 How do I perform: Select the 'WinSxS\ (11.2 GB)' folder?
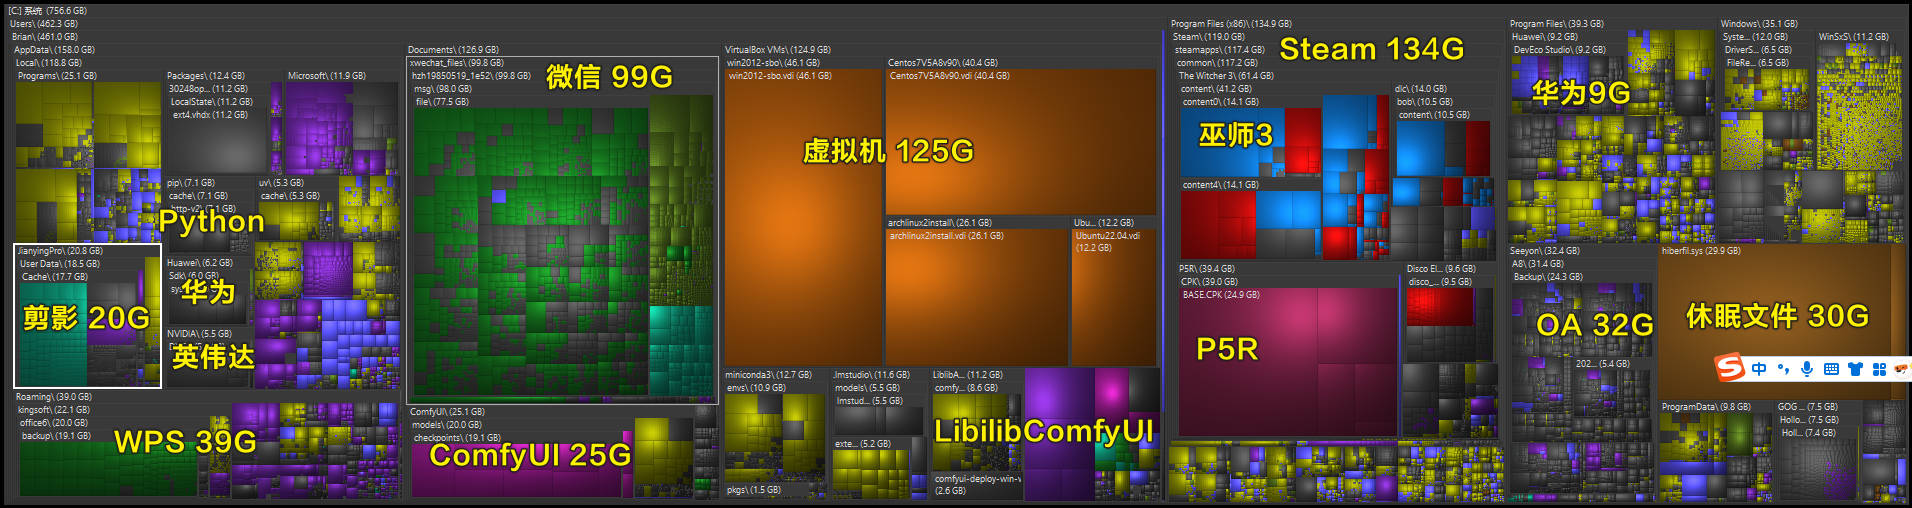pyautogui.click(x=1854, y=37)
